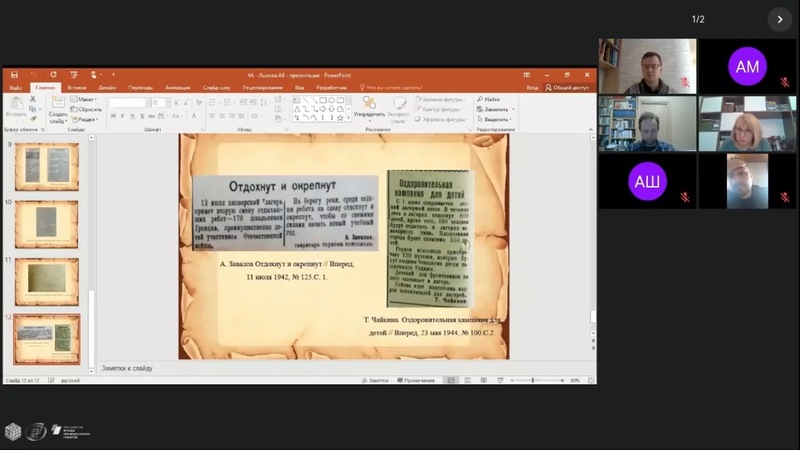This screenshot has height=450, width=800.
Task: Click the Undo arrow icon
Action: tap(32, 74)
